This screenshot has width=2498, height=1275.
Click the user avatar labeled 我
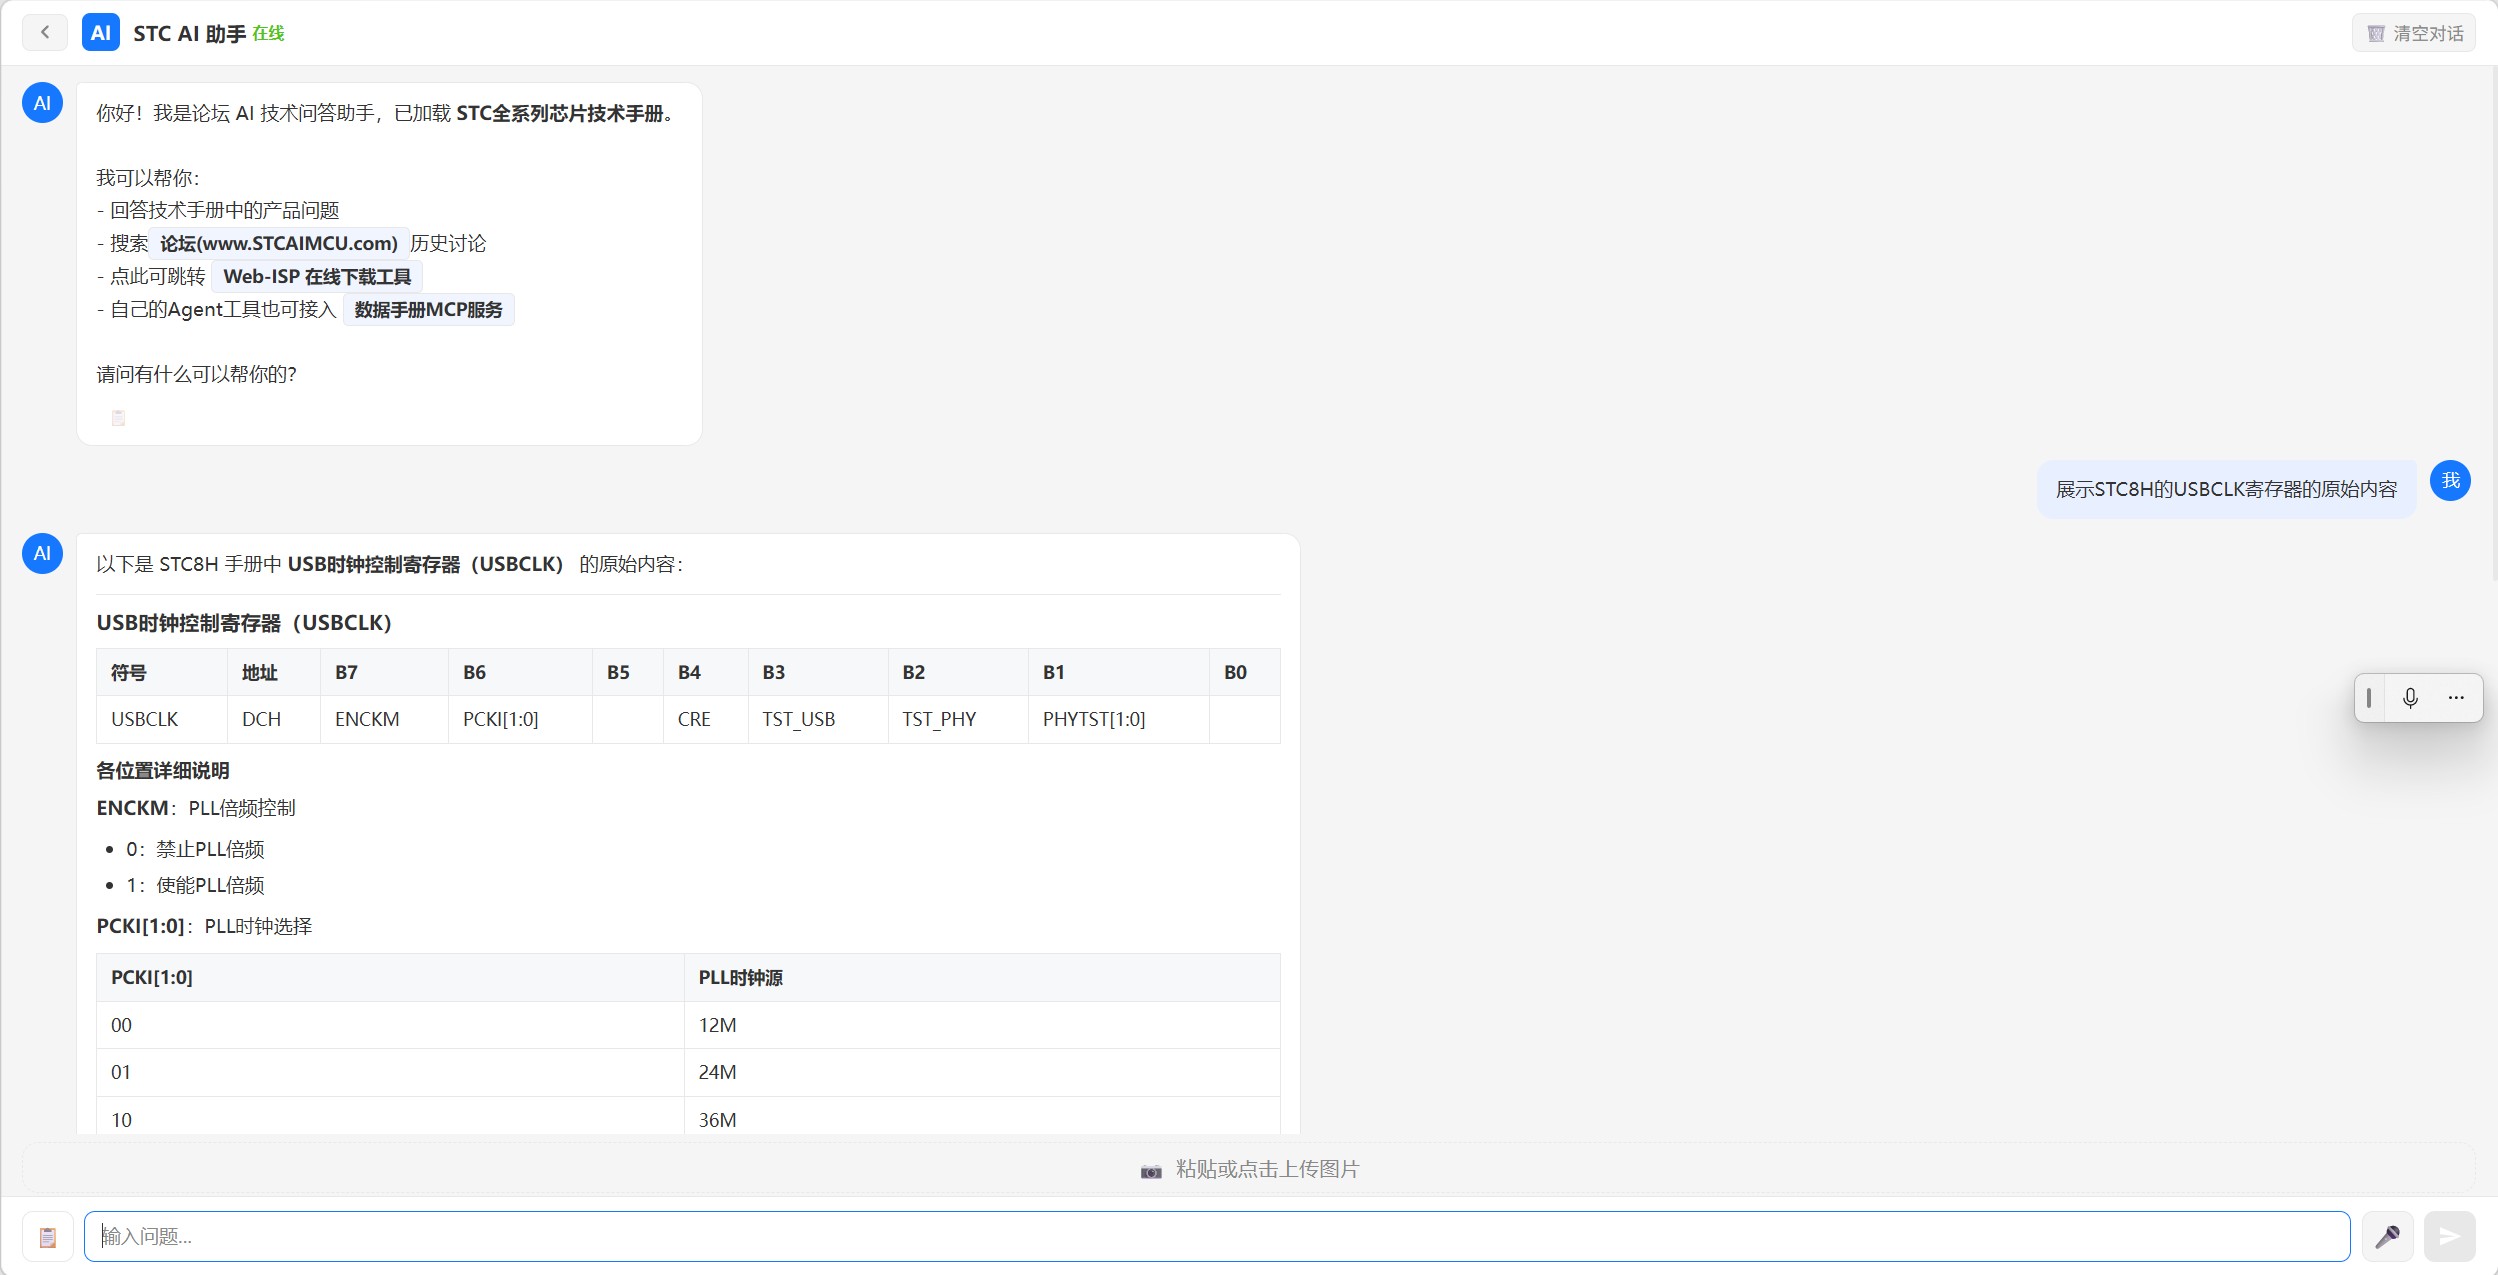2450,481
